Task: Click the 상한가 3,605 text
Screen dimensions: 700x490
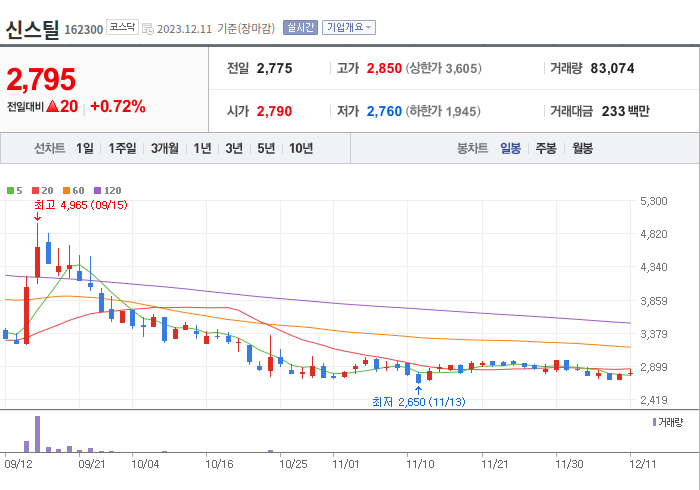Action: [444, 68]
